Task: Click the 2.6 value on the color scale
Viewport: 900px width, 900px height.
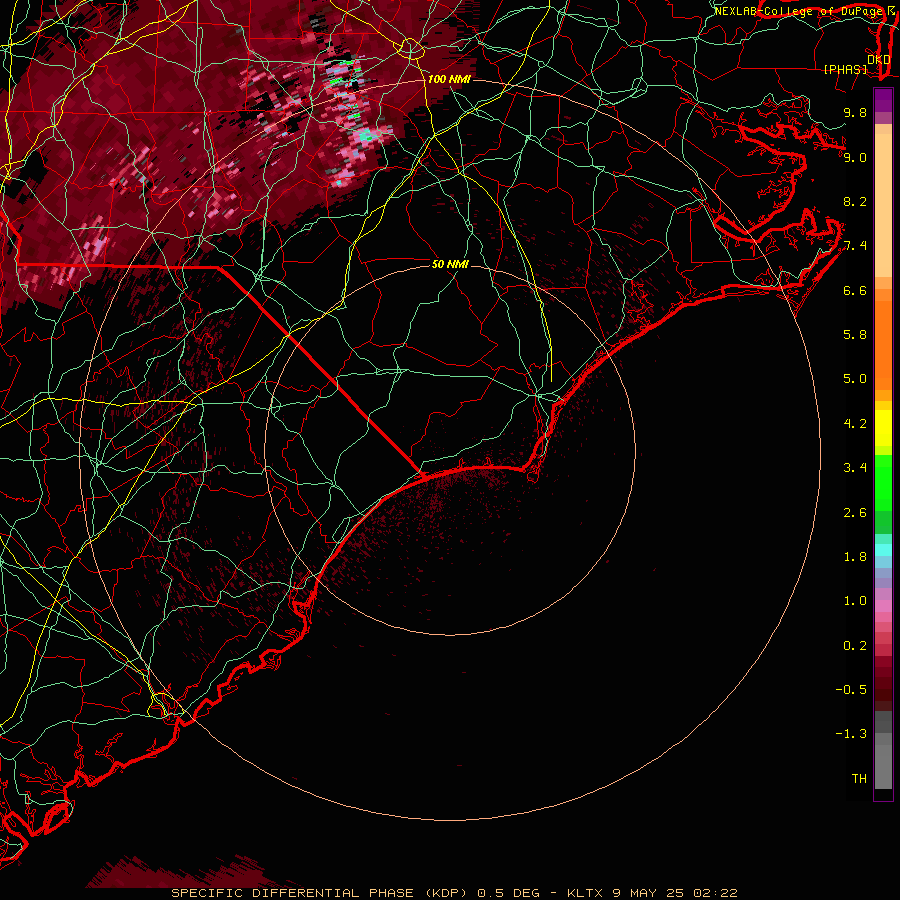Action: pos(855,513)
